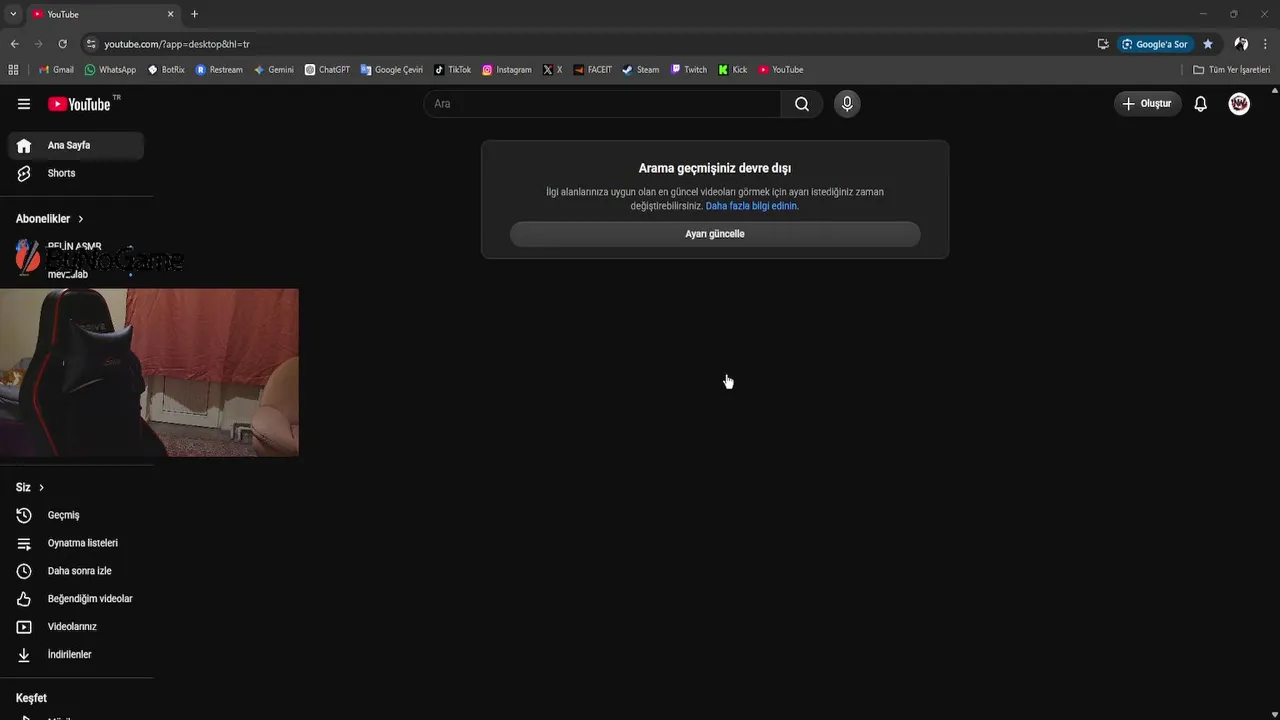Screen dimensions: 1280x720
Task: Open Daha sonra izle list
Action: pos(76,571)
